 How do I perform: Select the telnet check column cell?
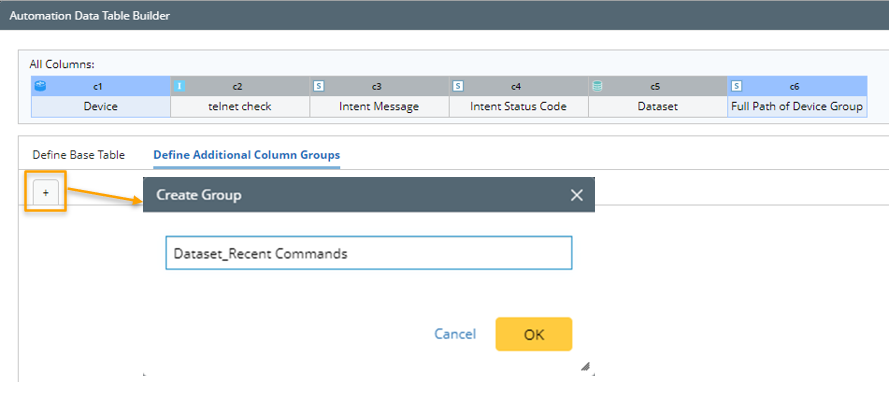click(x=240, y=106)
